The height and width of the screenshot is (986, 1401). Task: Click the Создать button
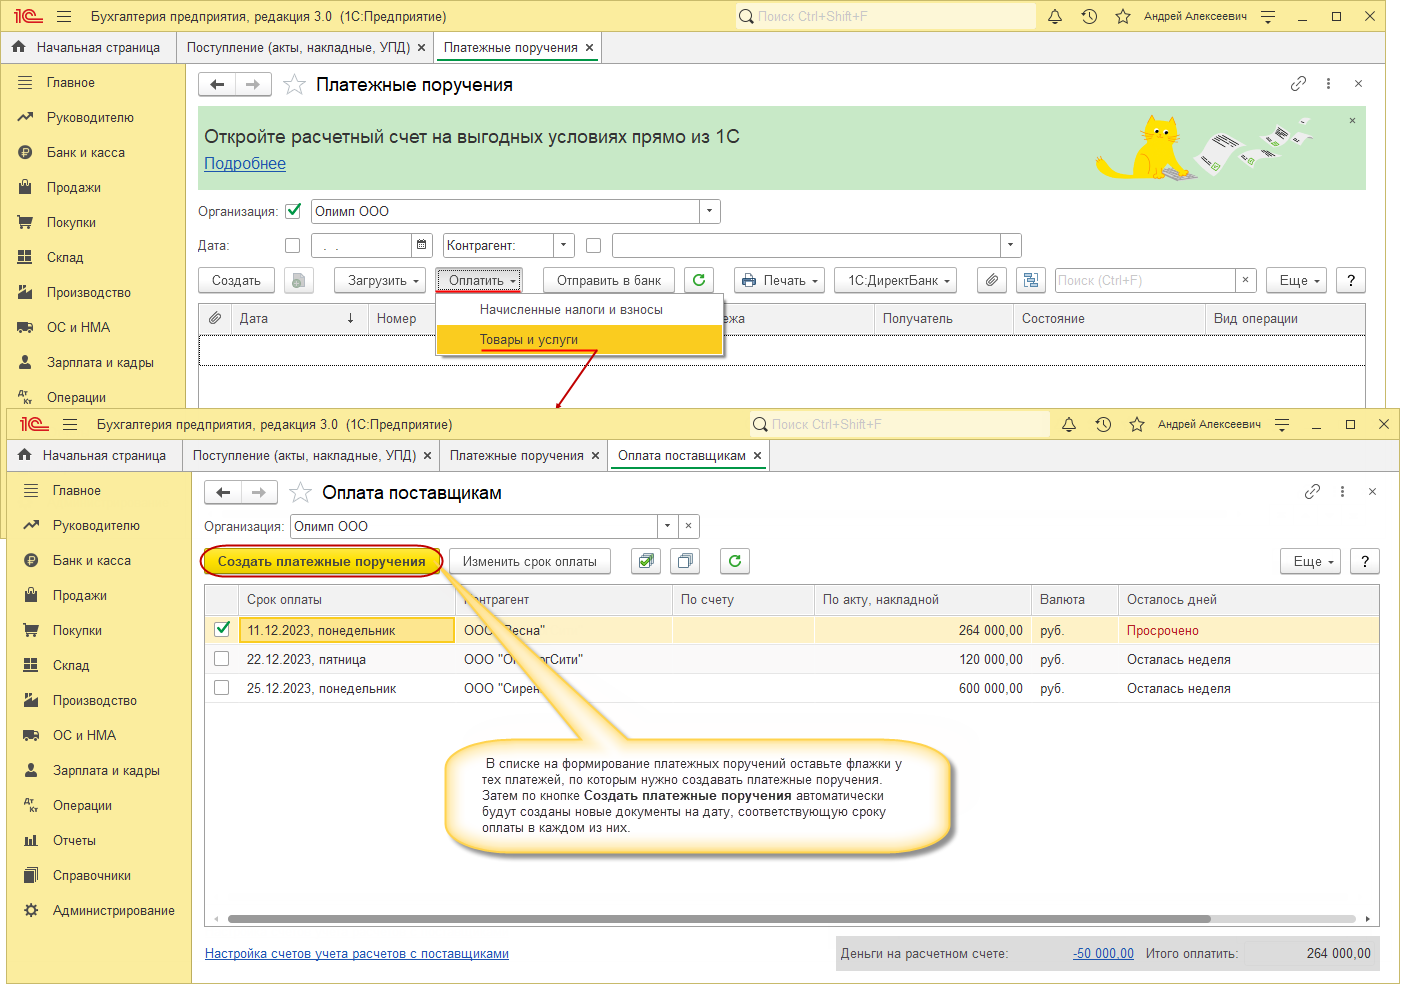coord(236,280)
